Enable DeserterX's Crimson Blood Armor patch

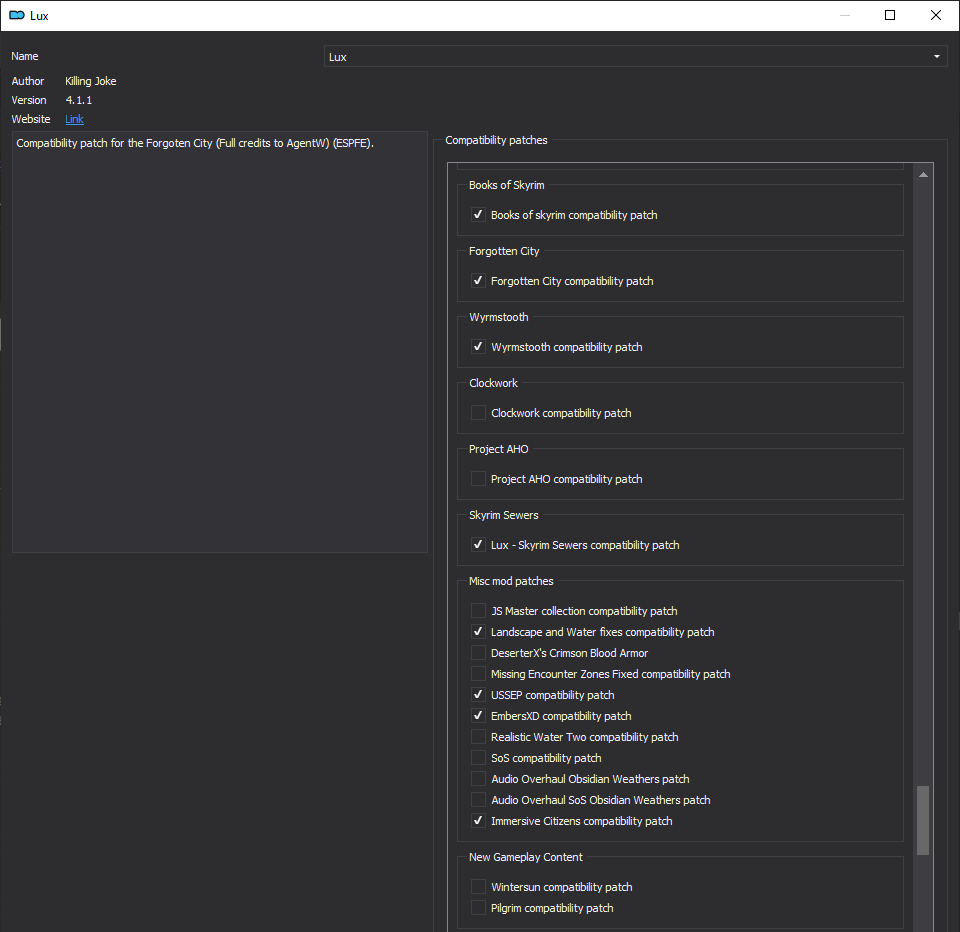coord(478,653)
